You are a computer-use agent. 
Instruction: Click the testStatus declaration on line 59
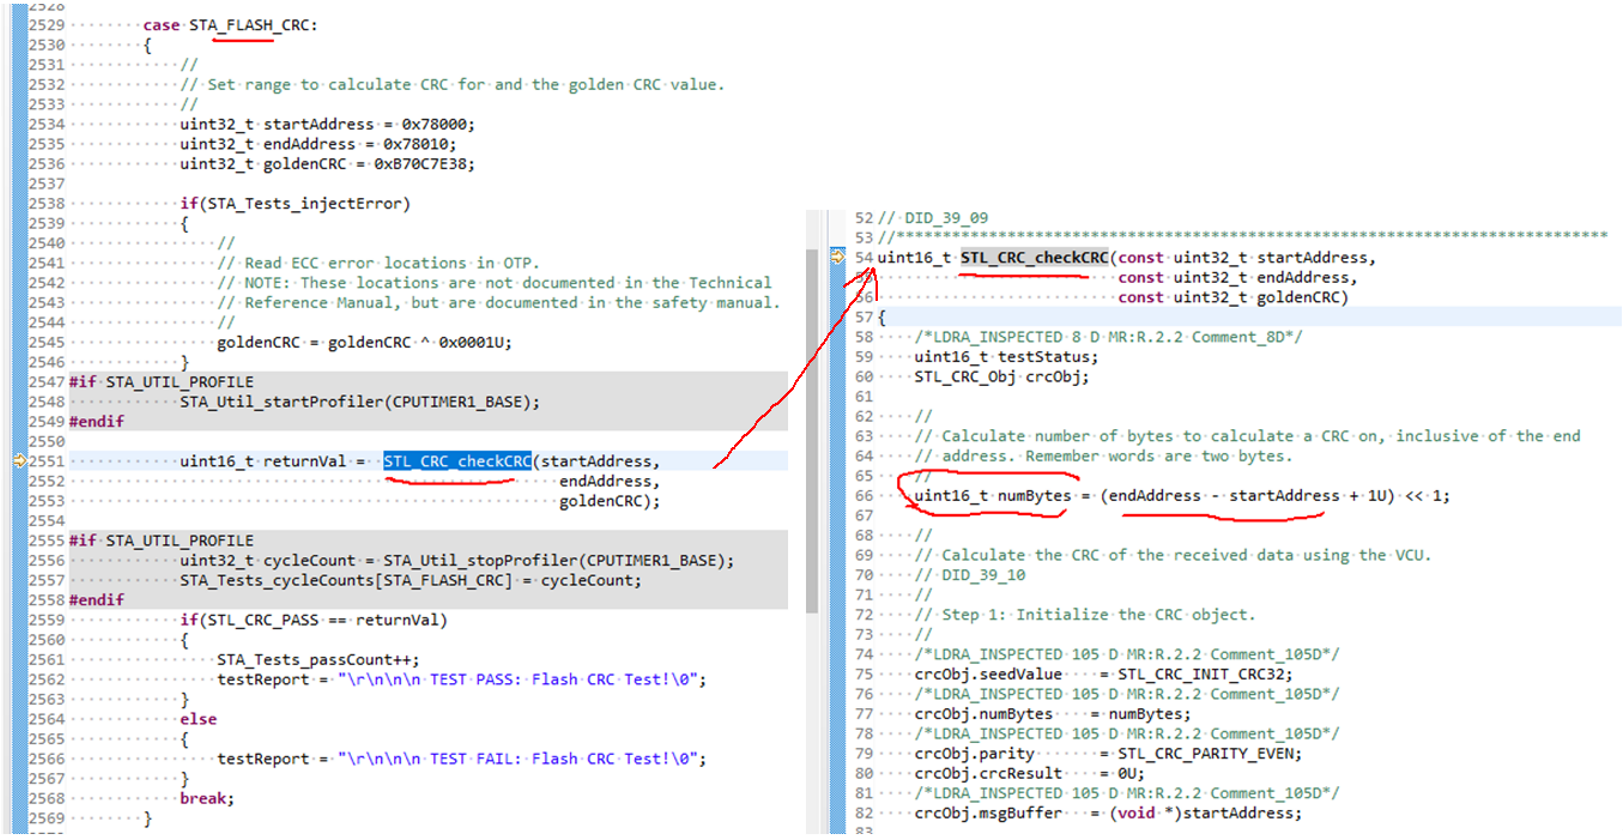[1006, 357]
